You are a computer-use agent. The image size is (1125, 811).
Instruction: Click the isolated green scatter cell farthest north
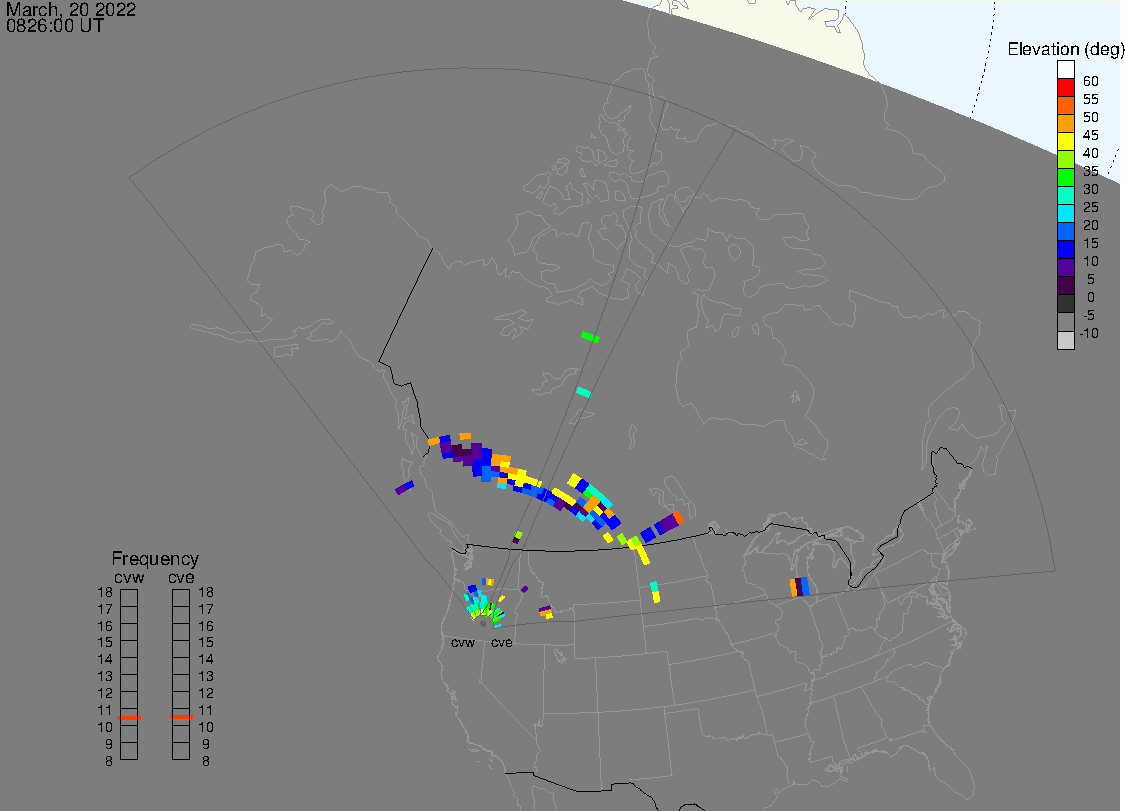[x=590, y=337]
